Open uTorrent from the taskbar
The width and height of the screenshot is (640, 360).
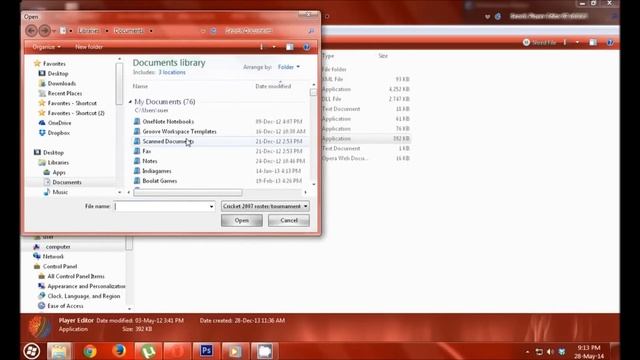coord(148,351)
